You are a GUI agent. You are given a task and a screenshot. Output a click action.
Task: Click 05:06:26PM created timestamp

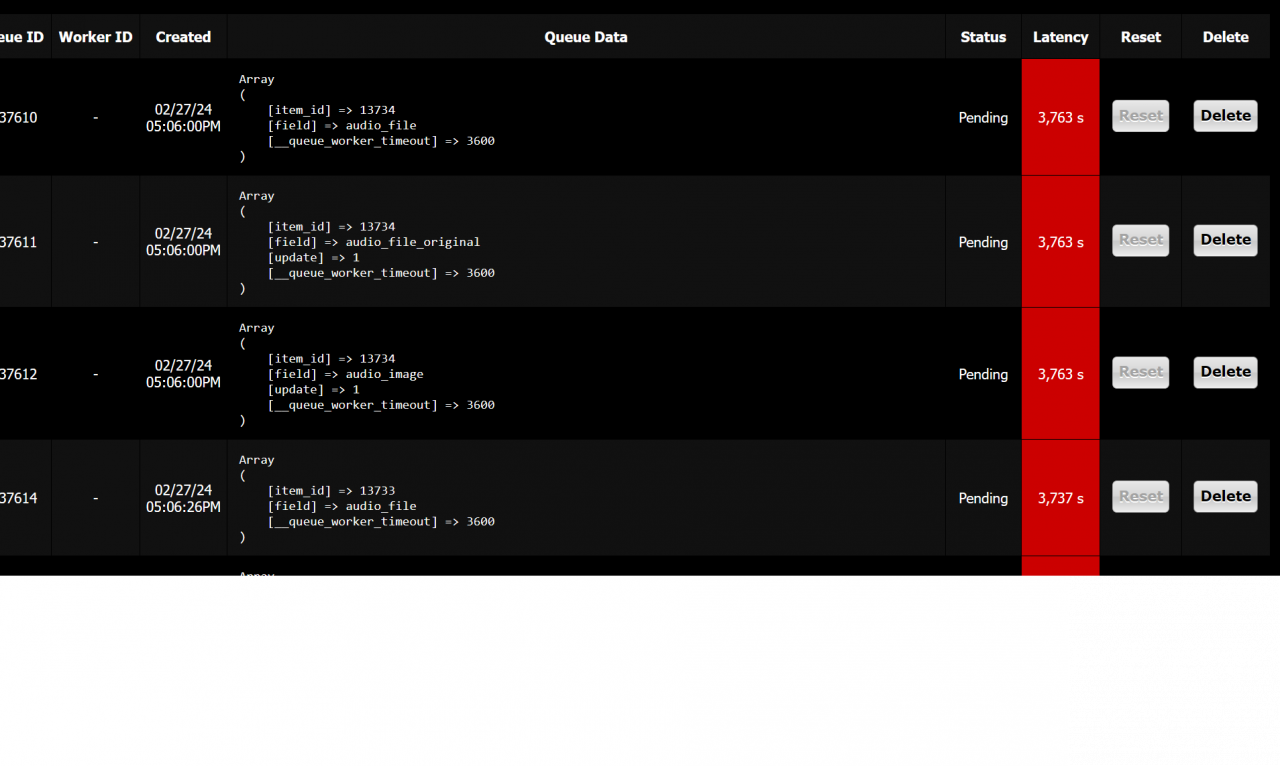point(183,507)
